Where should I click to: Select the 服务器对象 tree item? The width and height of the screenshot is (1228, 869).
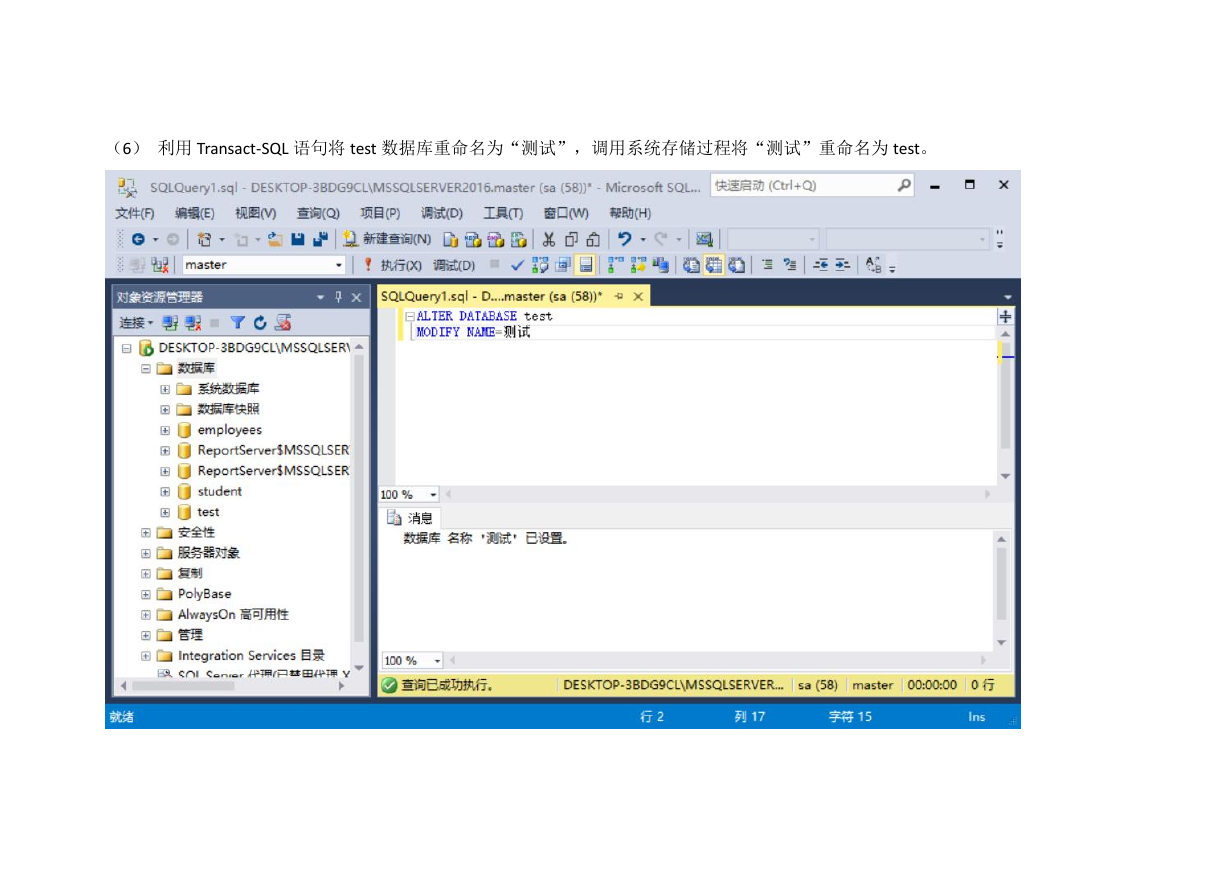click(208, 553)
